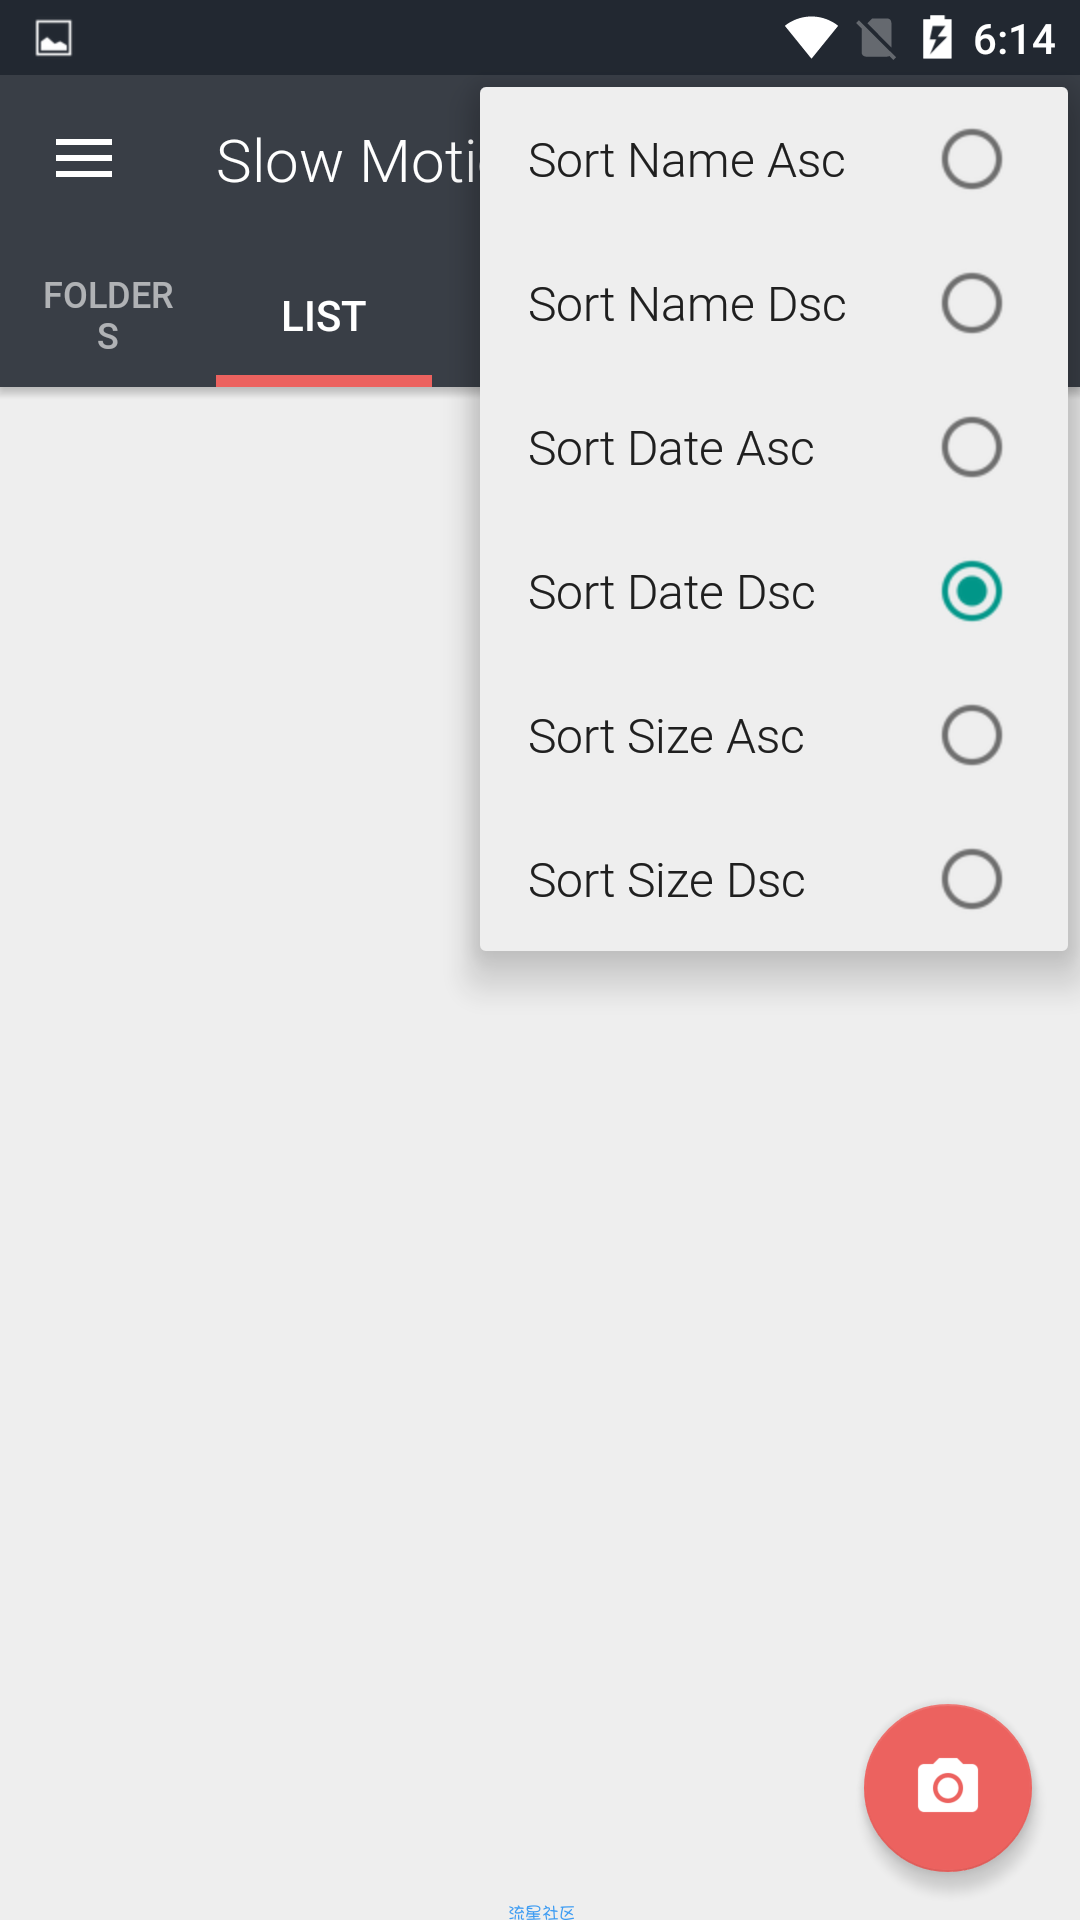Choose the Sort Name Asc menu entry
The width and height of the screenshot is (1080, 1920).
pos(774,160)
